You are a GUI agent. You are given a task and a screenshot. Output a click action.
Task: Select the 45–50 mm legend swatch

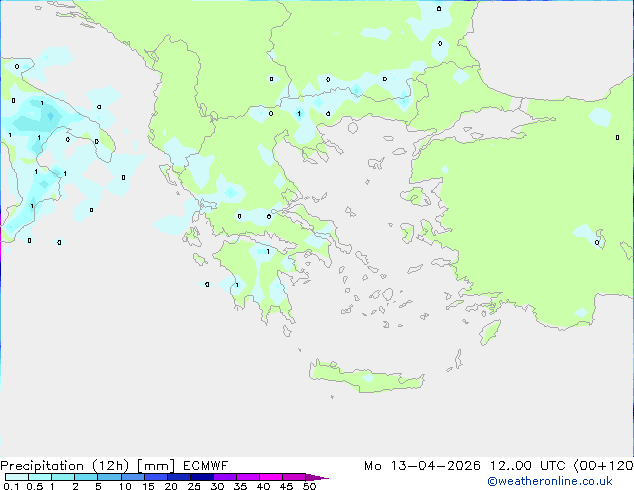[x=294, y=477]
